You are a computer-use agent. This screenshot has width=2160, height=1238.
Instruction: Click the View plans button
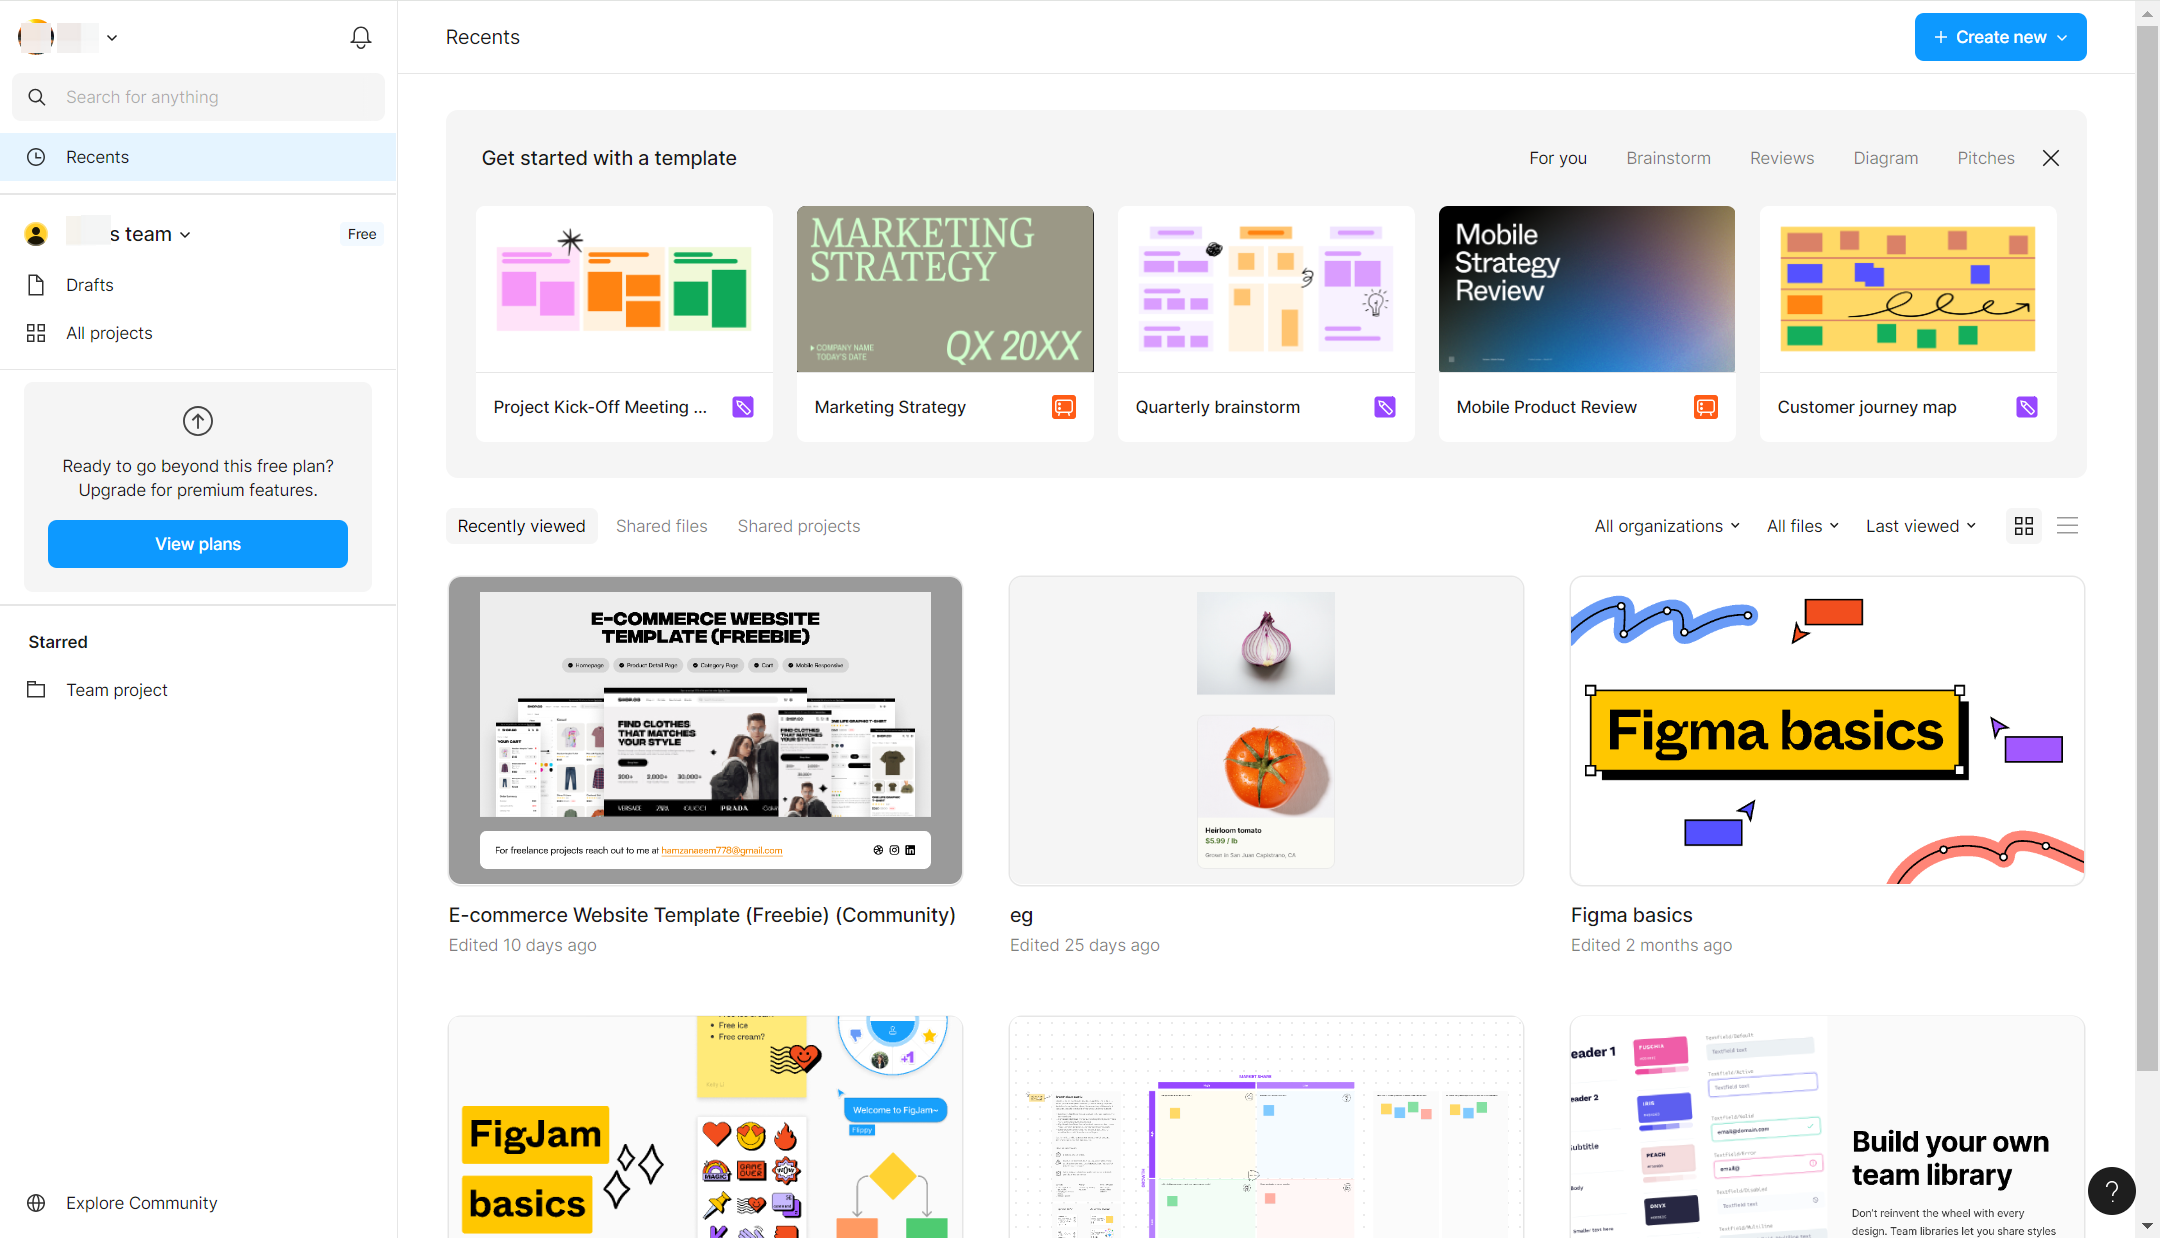coord(198,544)
